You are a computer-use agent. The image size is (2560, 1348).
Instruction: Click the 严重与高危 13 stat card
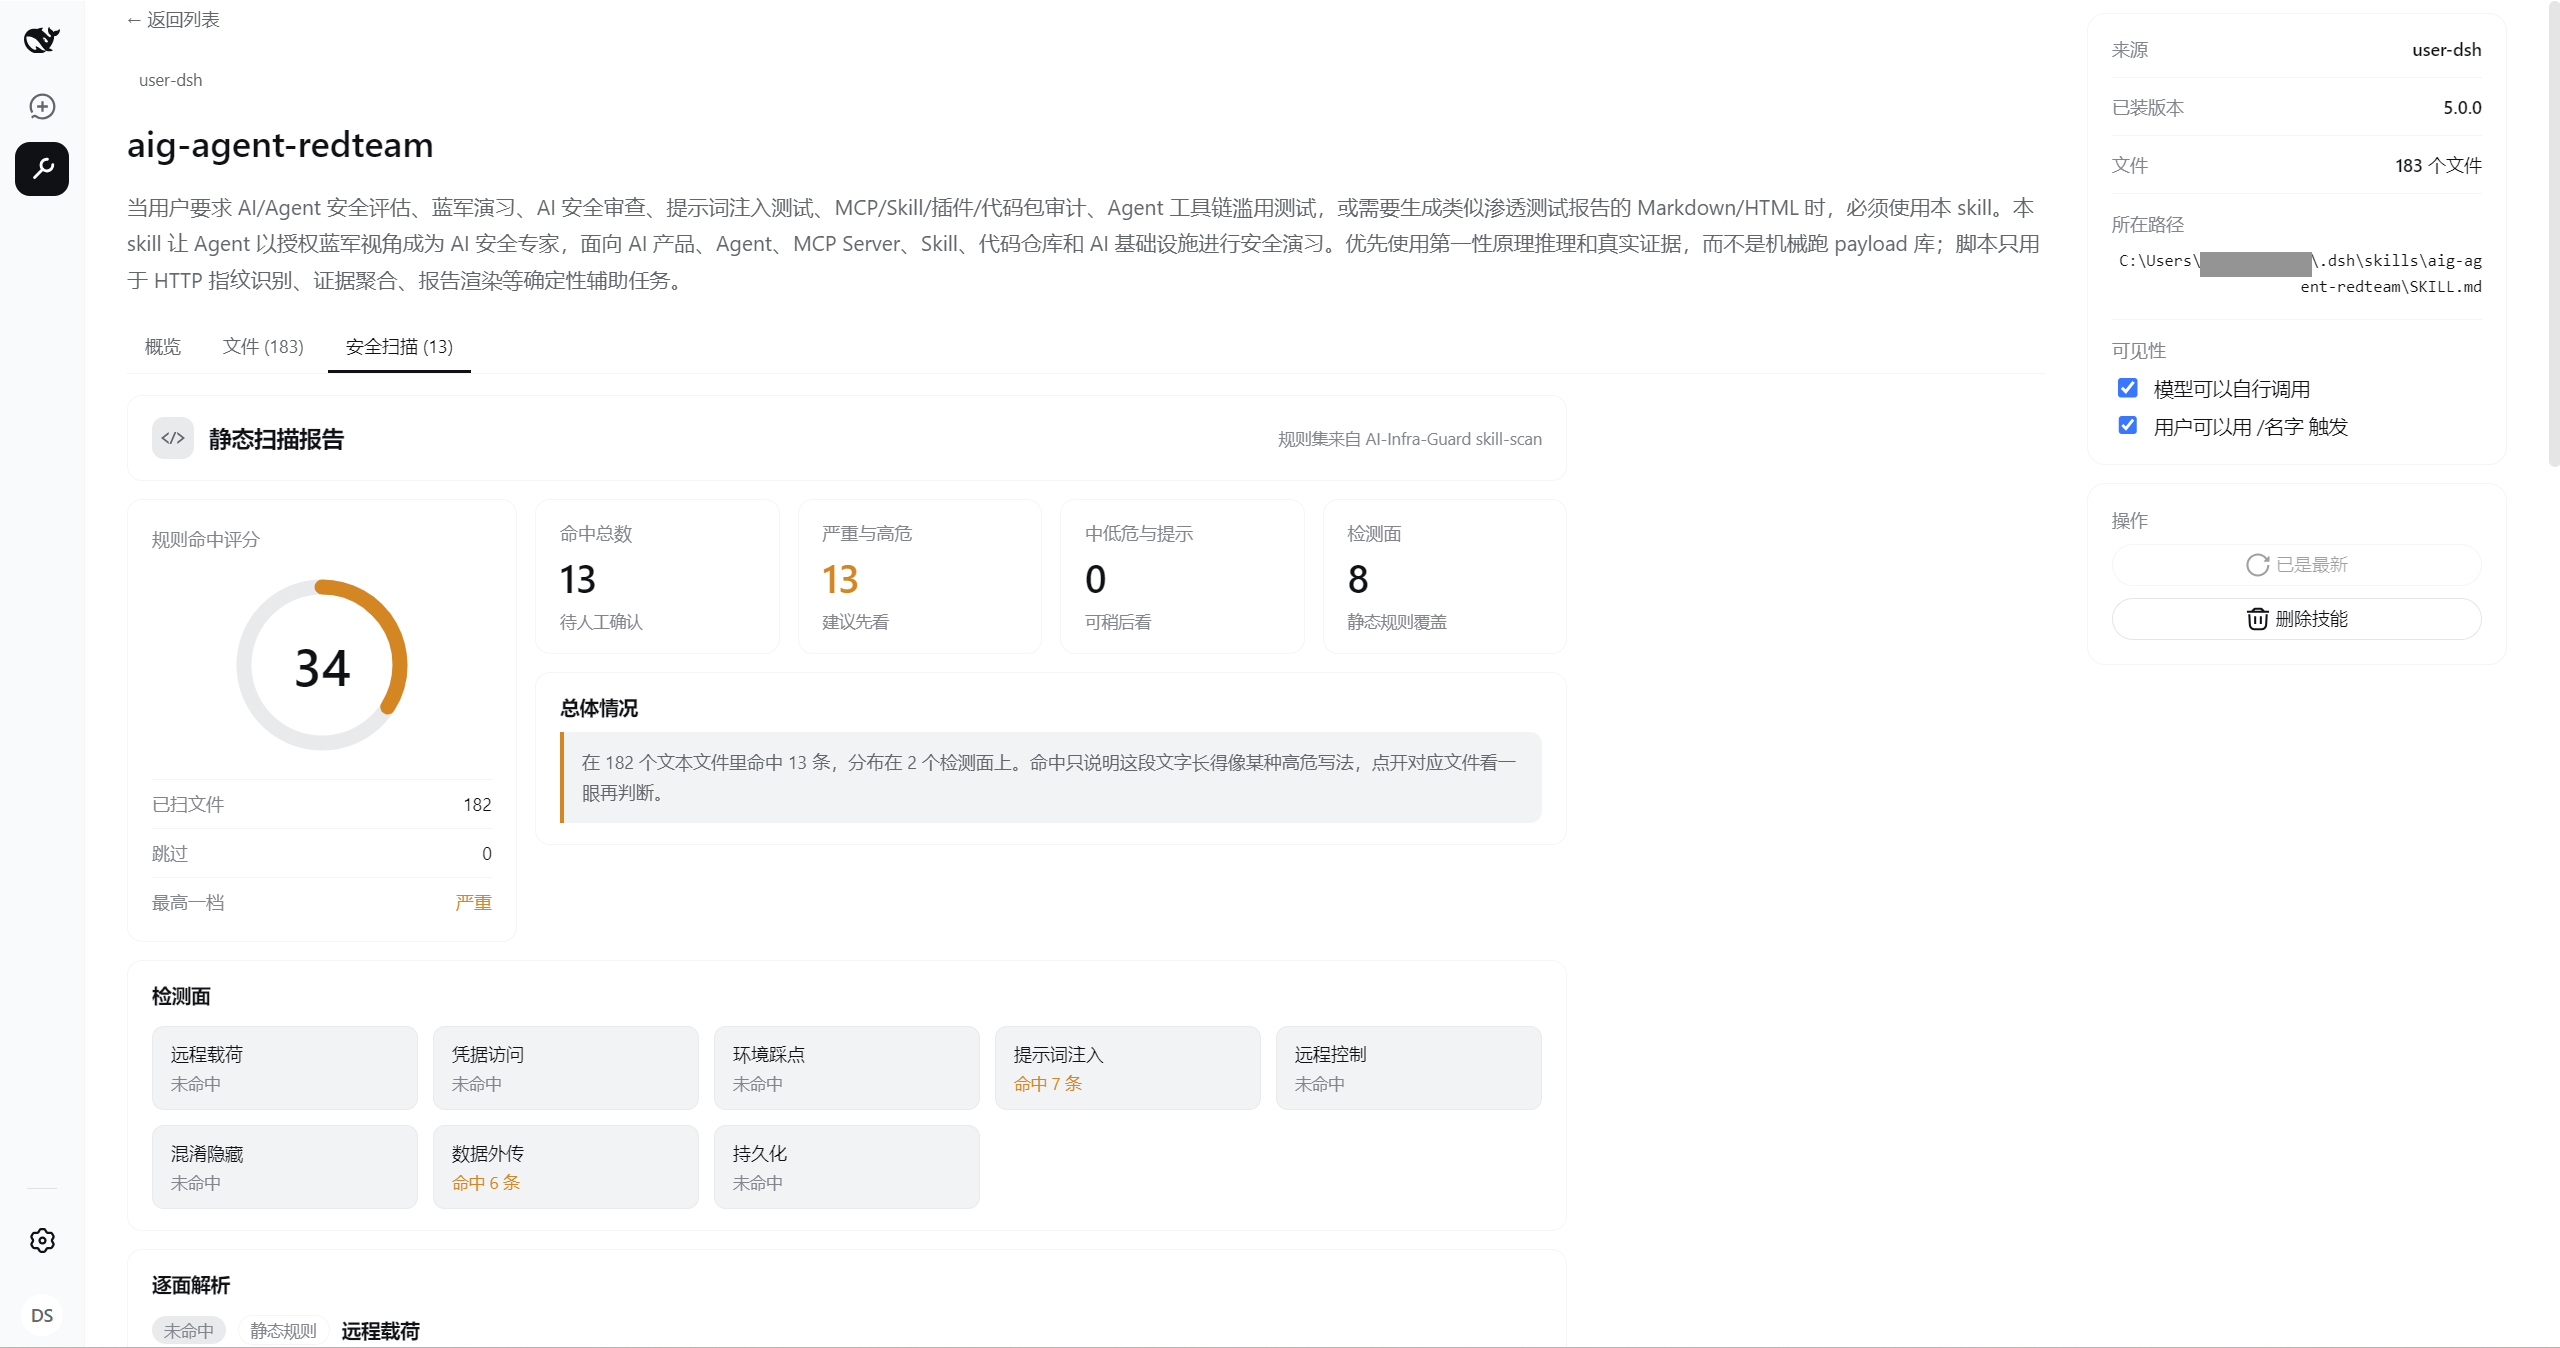point(920,577)
